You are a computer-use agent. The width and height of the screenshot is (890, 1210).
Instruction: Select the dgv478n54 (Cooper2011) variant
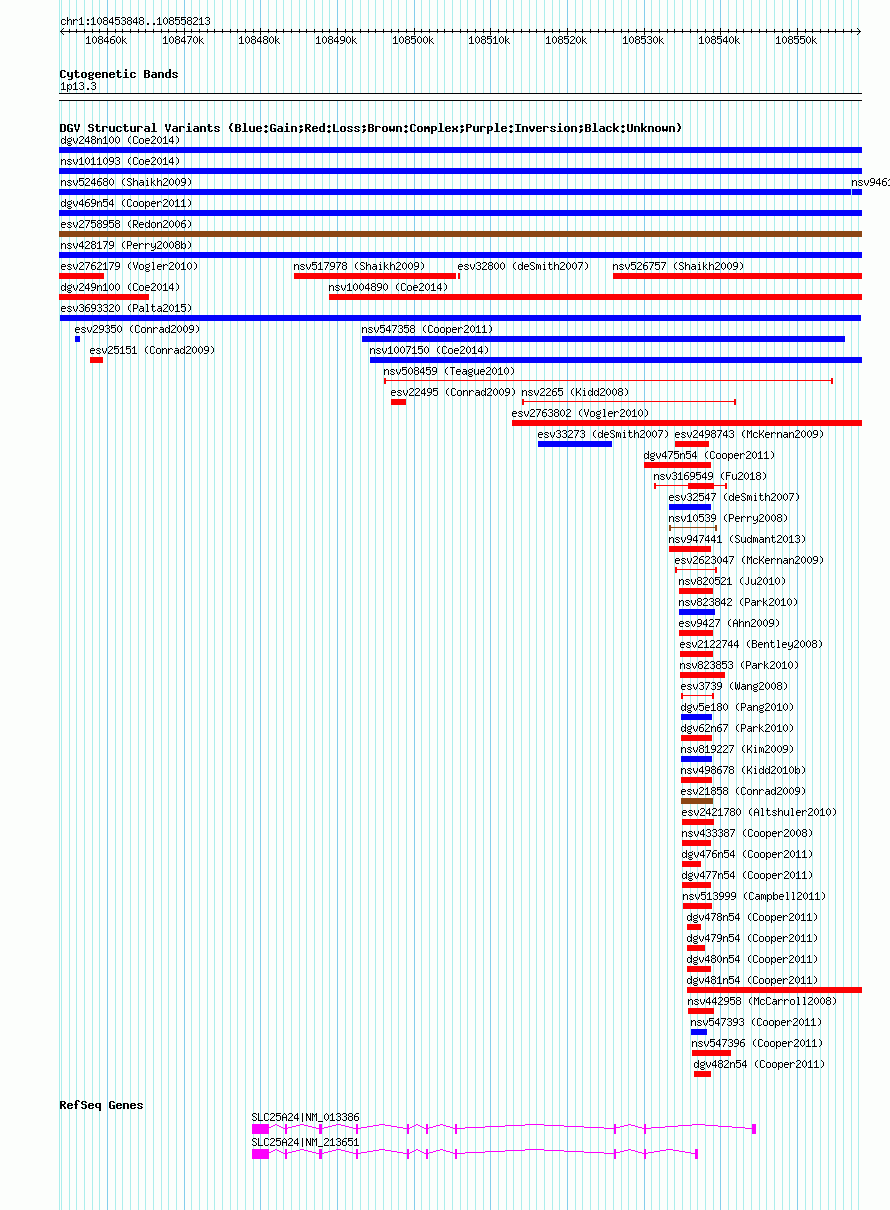pyautogui.click(x=694, y=927)
